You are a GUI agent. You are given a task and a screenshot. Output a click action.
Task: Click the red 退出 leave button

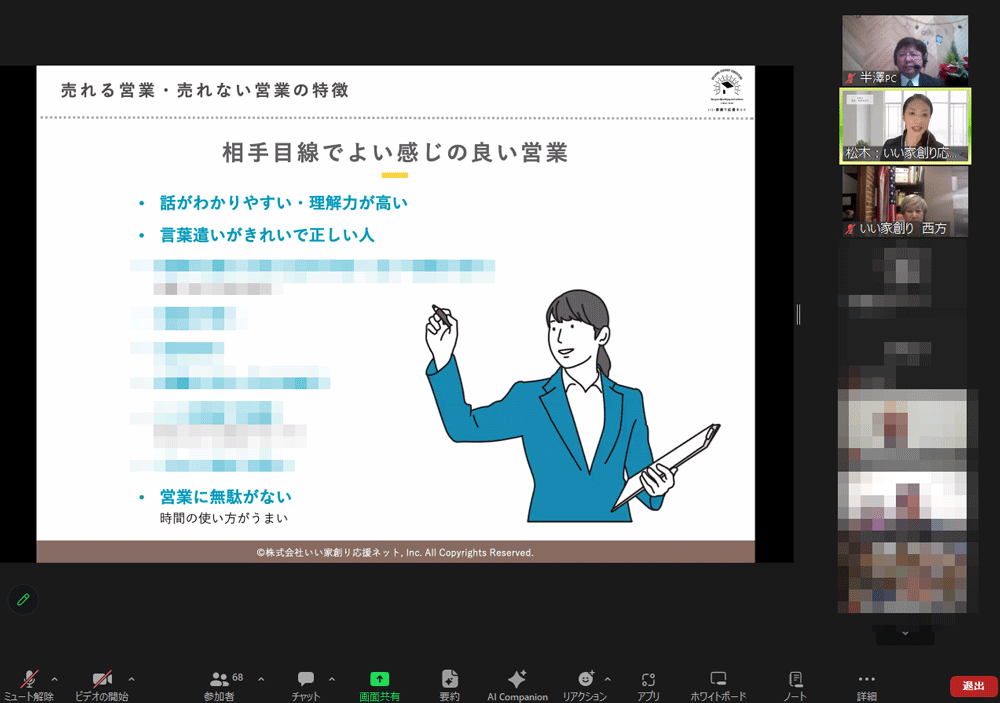point(972,686)
